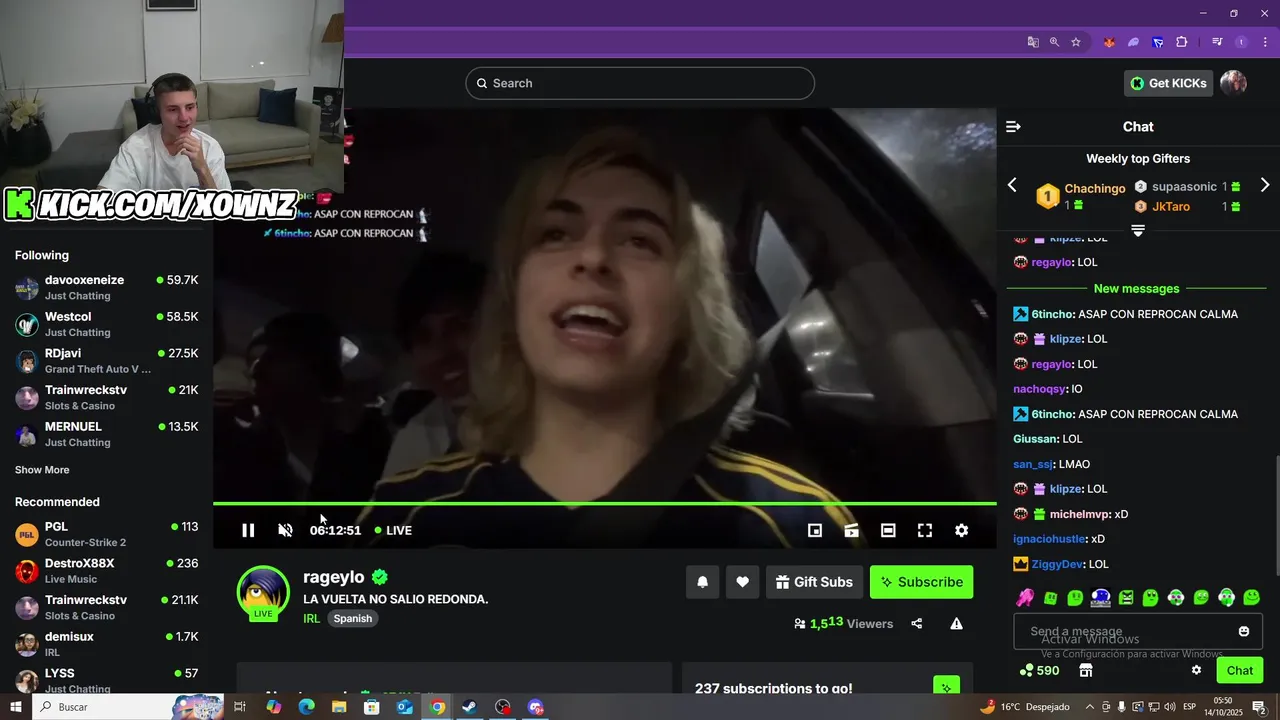The width and height of the screenshot is (1280, 720).
Task: Toggle notifications bell for rageylo
Action: coord(702,582)
